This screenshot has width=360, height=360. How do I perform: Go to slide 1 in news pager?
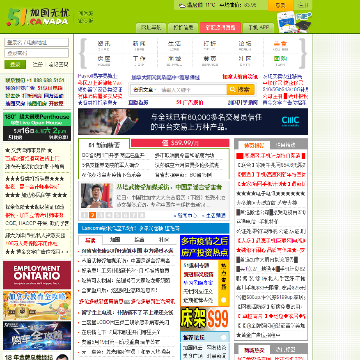(85, 215)
